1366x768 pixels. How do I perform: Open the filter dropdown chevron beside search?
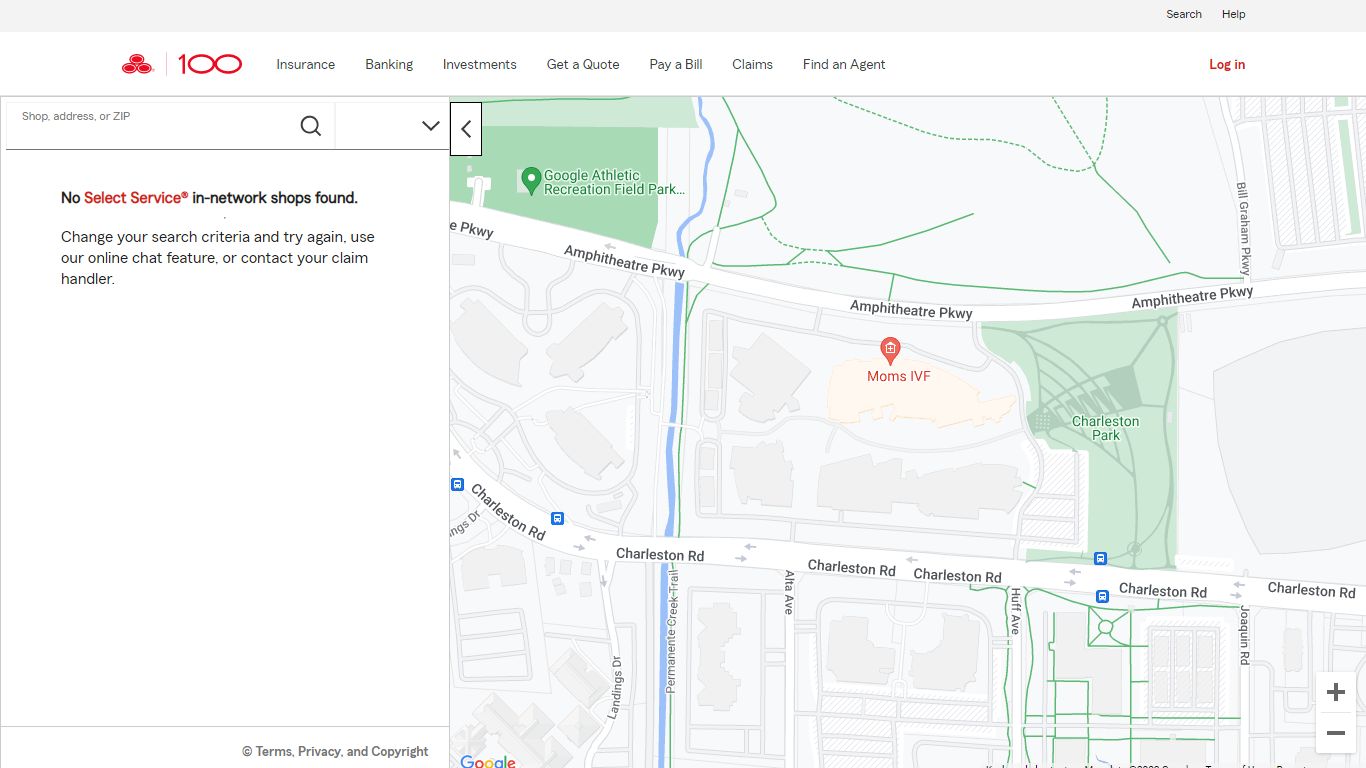pos(431,126)
